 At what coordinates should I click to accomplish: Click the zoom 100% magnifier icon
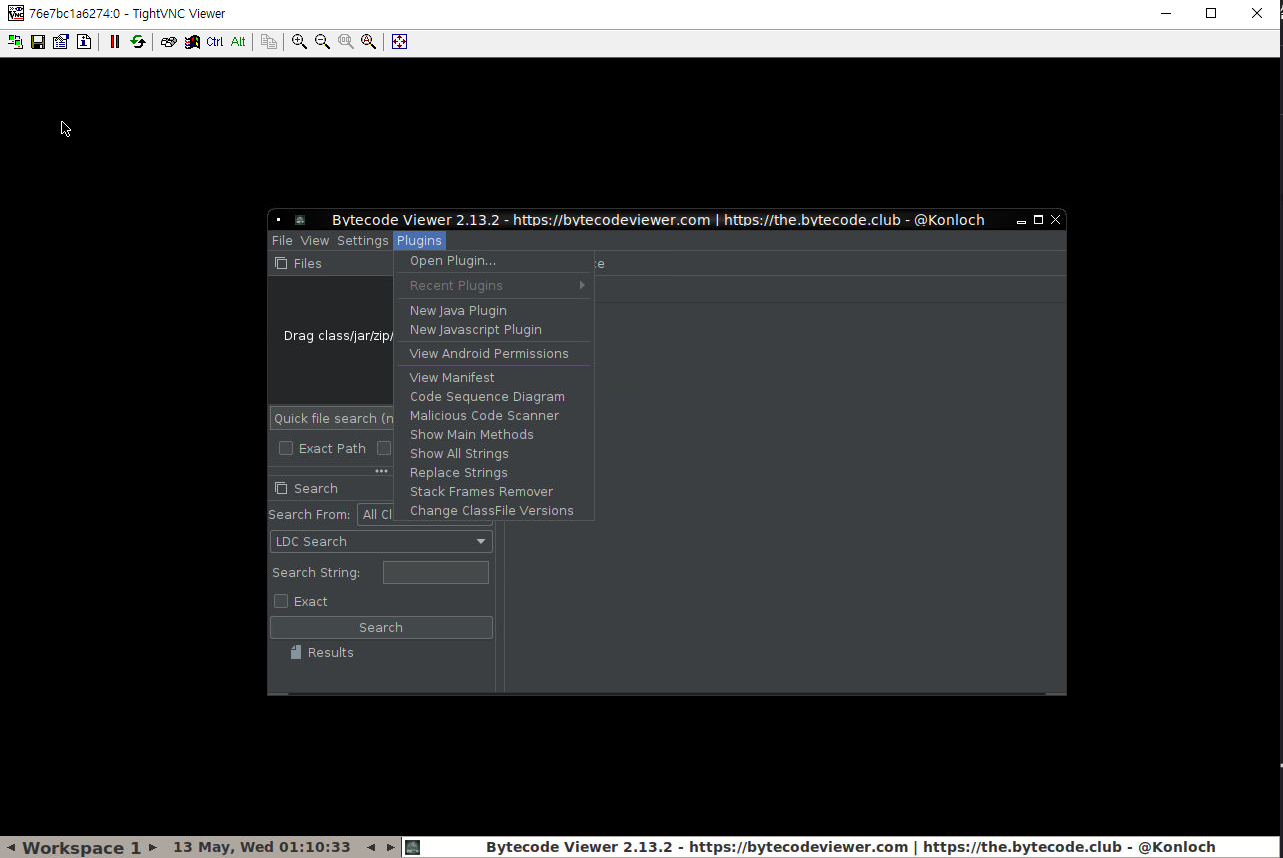(346, 42)
